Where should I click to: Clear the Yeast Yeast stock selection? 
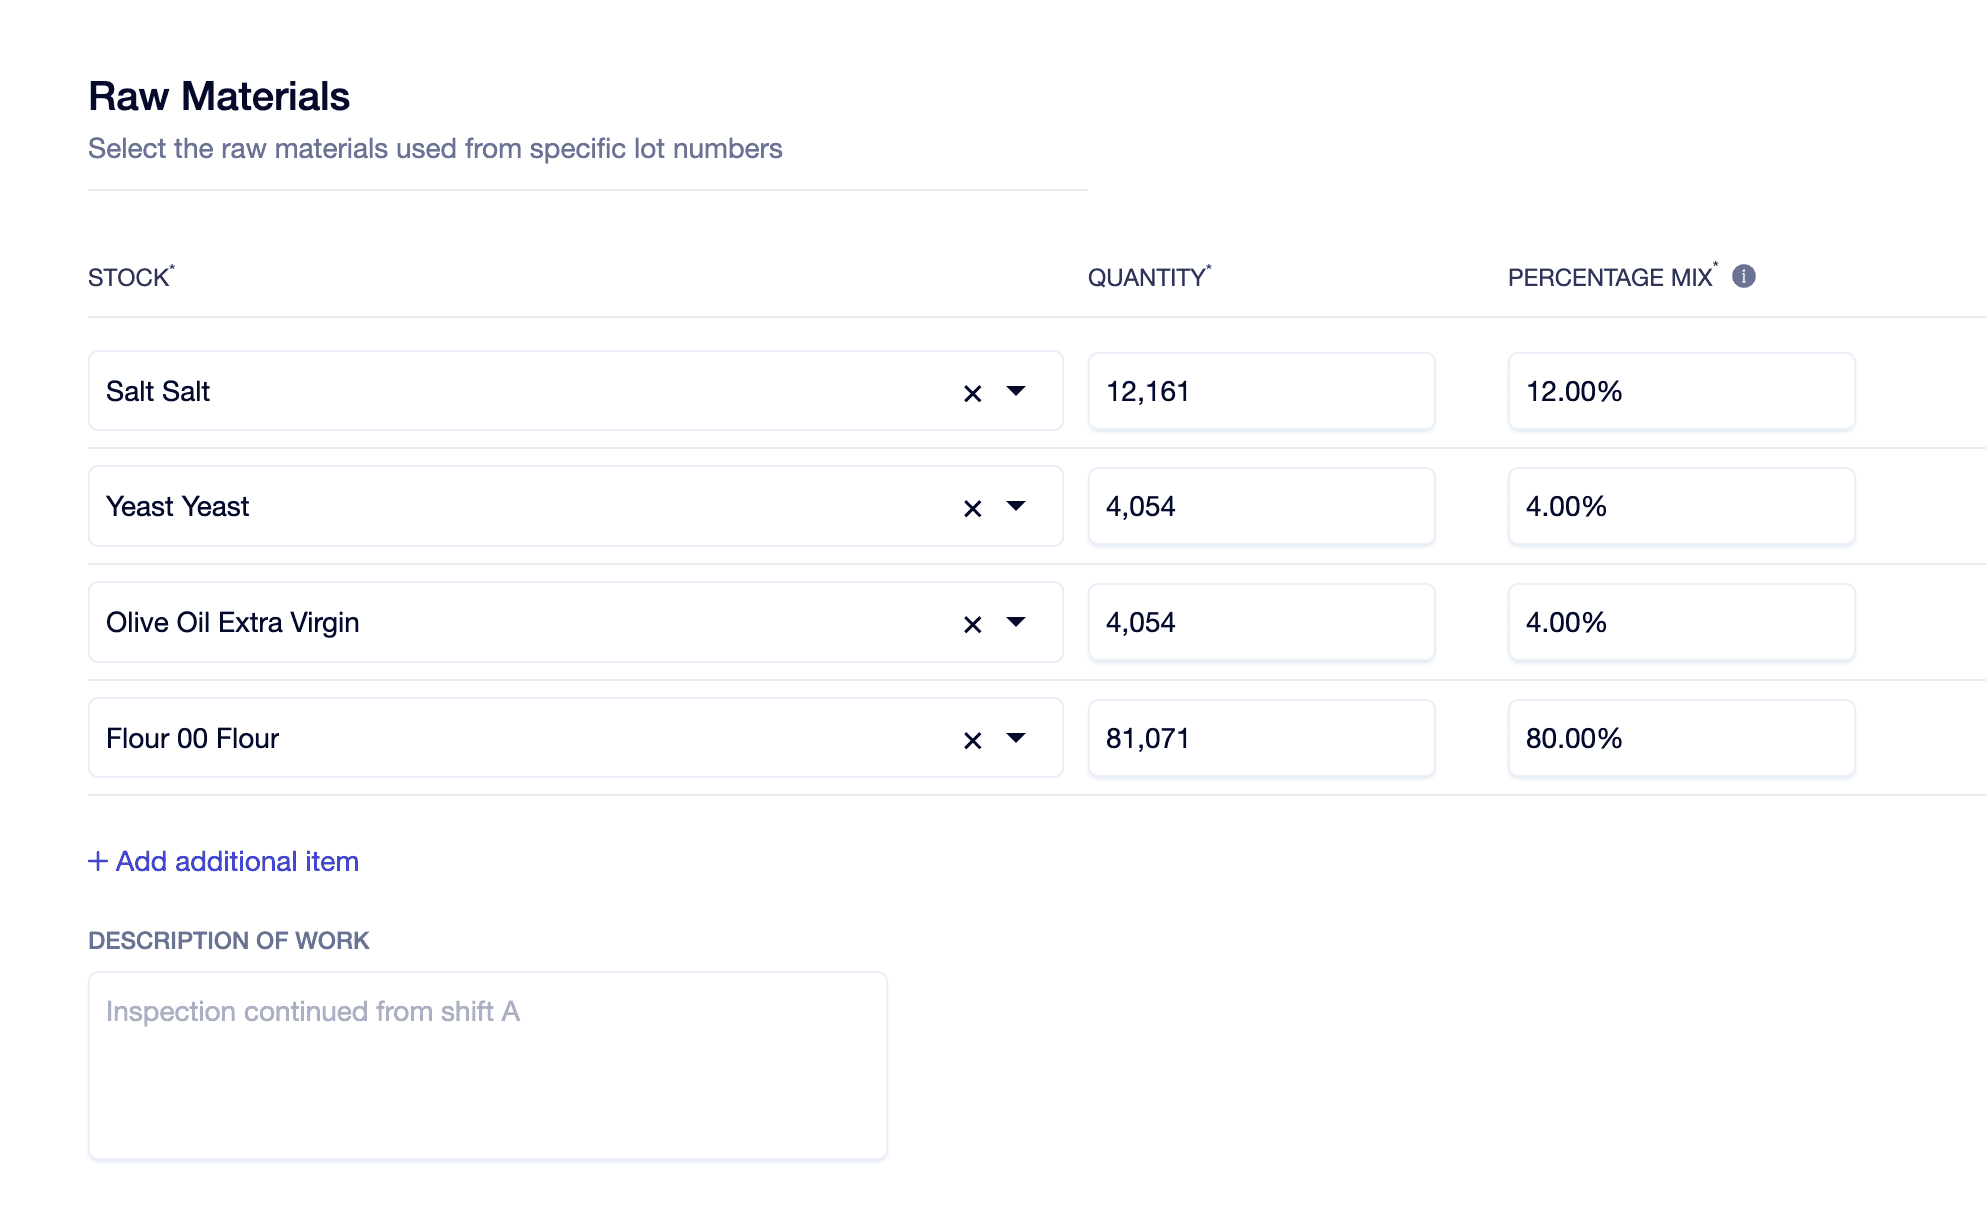[x=972, y=508]
